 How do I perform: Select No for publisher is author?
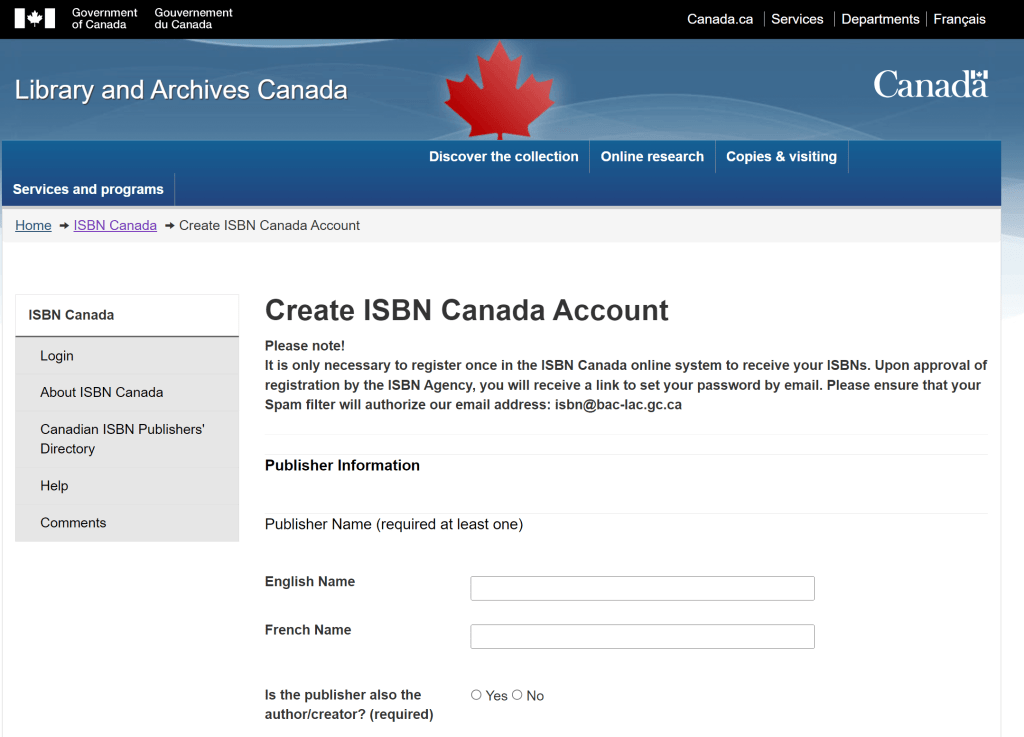517,695
